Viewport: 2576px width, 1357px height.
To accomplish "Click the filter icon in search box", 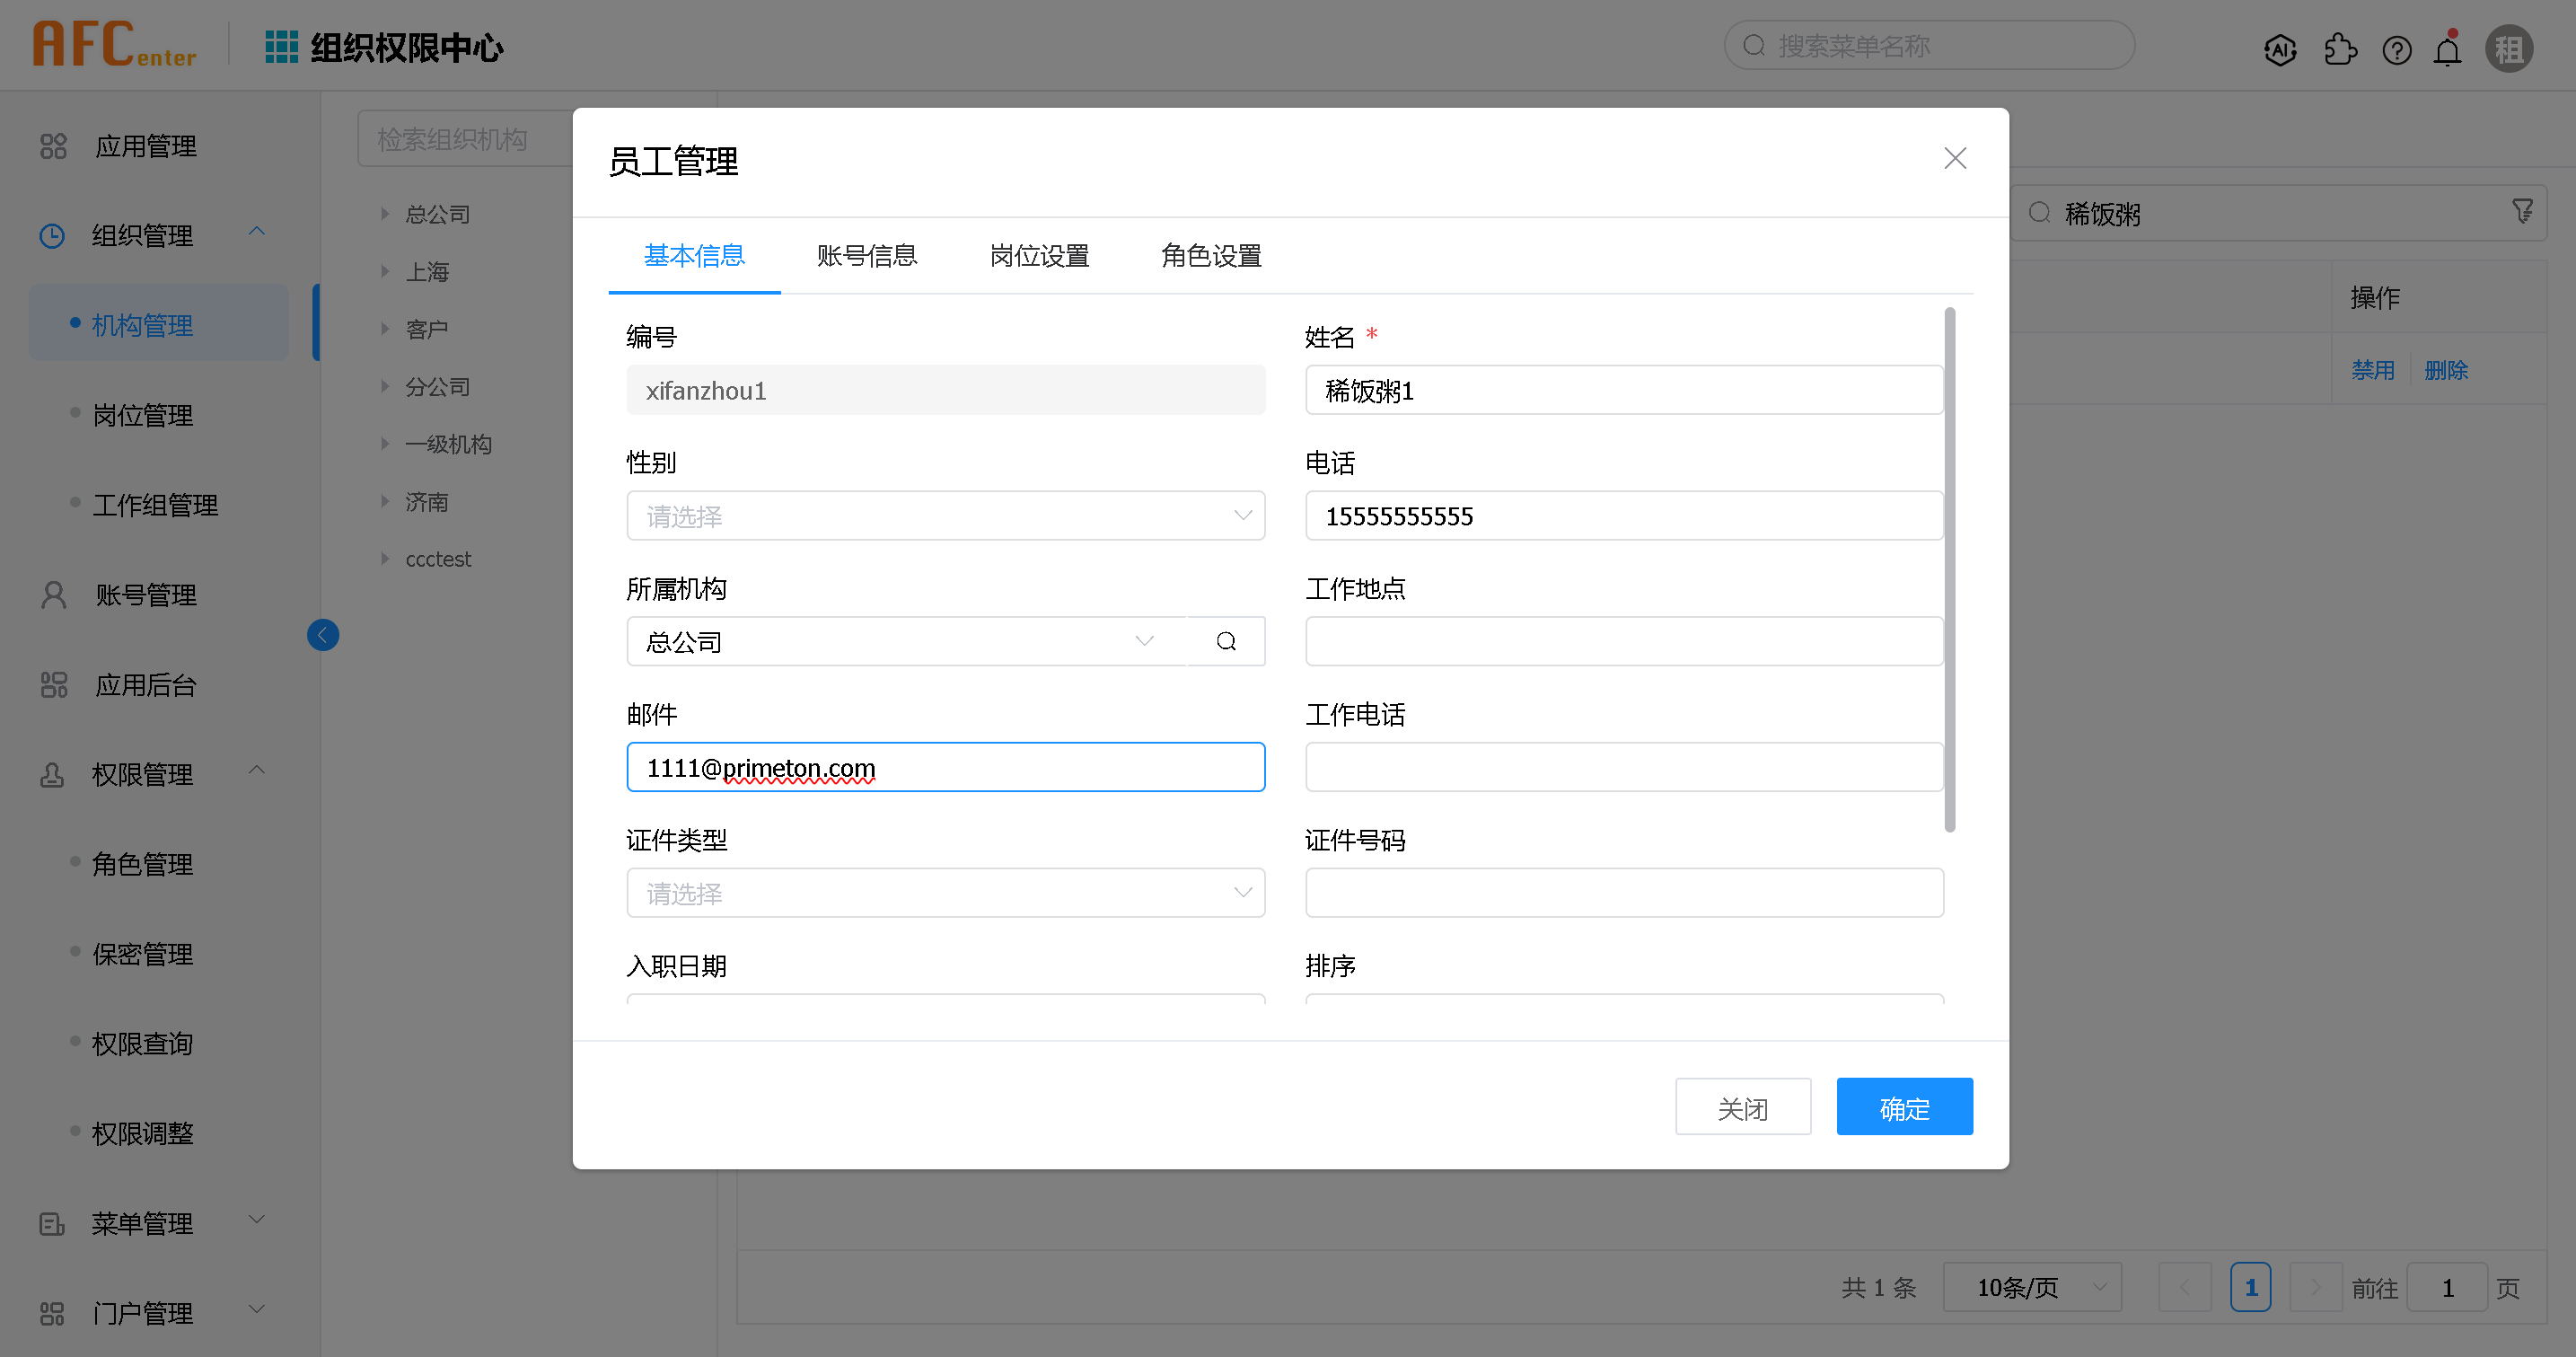I will point(2521,211).
